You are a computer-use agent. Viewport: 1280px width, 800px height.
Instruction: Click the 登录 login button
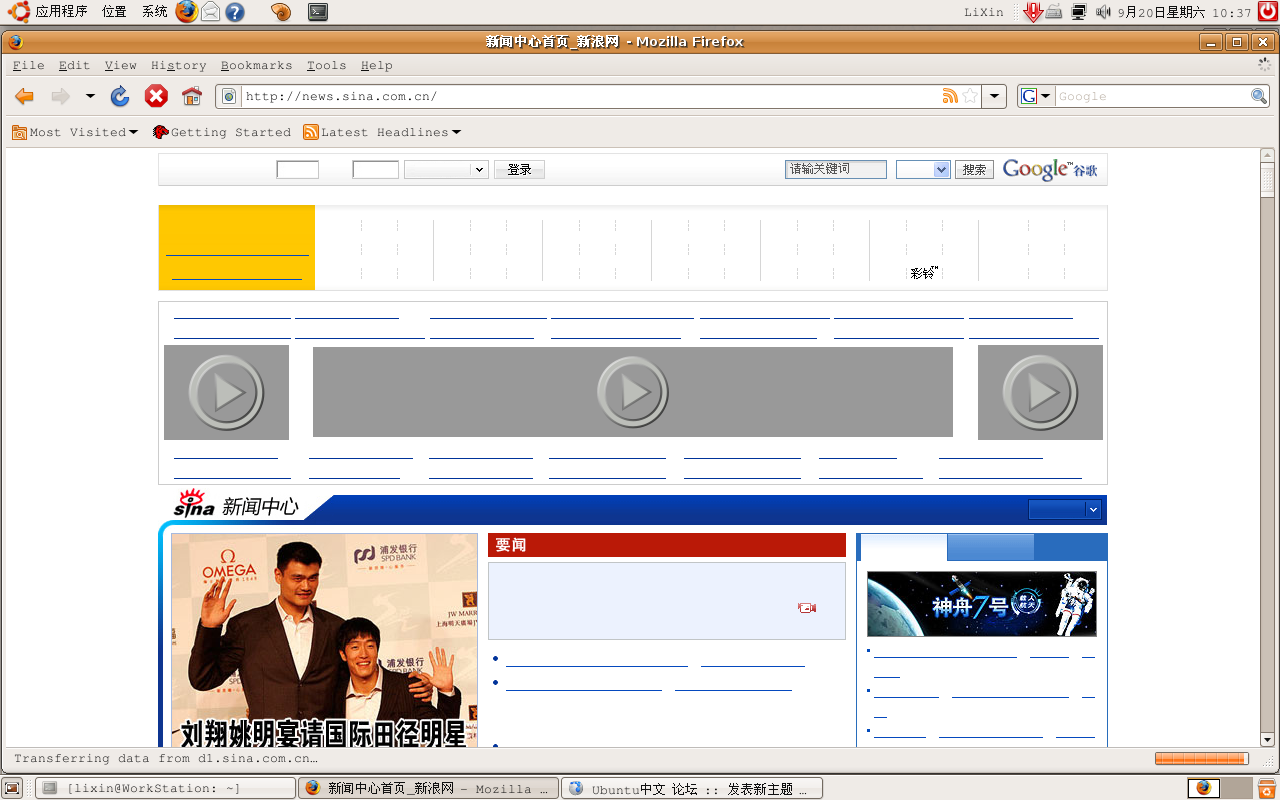(519, 170)
